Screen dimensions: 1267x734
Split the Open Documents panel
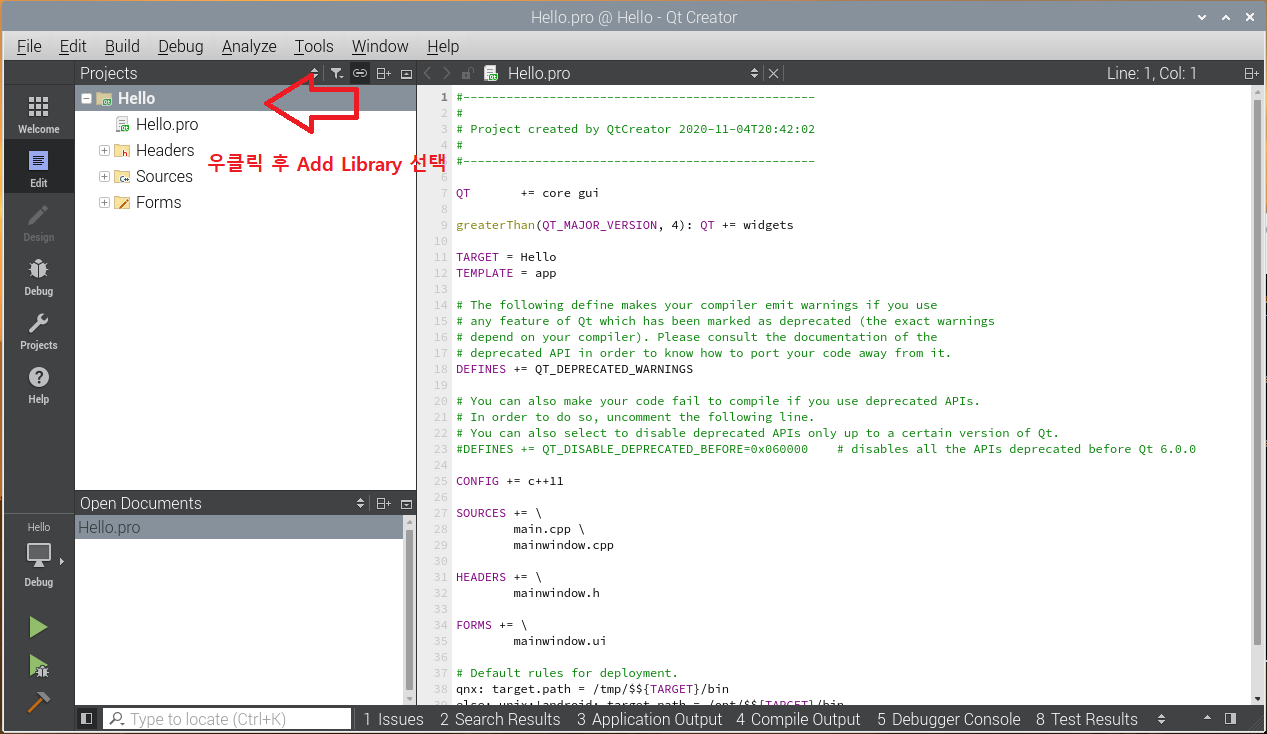pyautogui.click(x=384, y=503)
